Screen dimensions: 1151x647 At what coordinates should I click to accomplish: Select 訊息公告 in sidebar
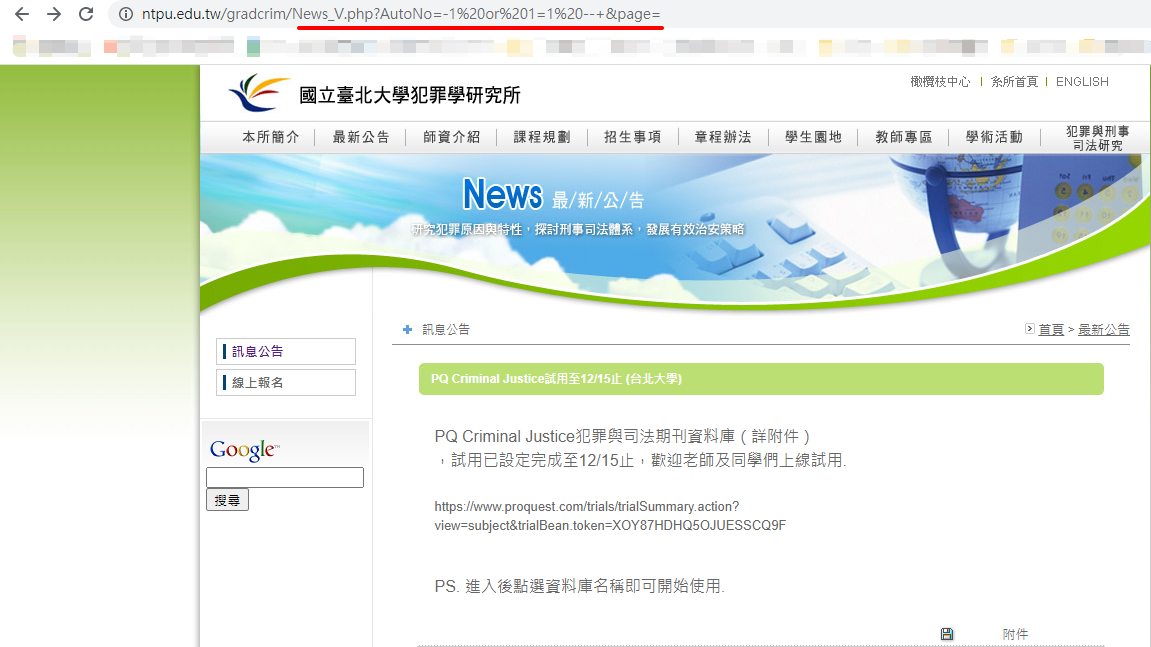coord(286,352)
